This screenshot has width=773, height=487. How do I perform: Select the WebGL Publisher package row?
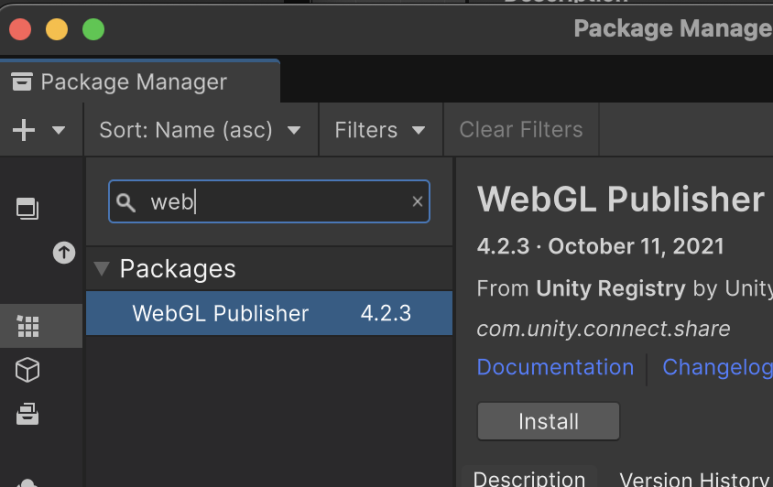(x=269, y=313)
